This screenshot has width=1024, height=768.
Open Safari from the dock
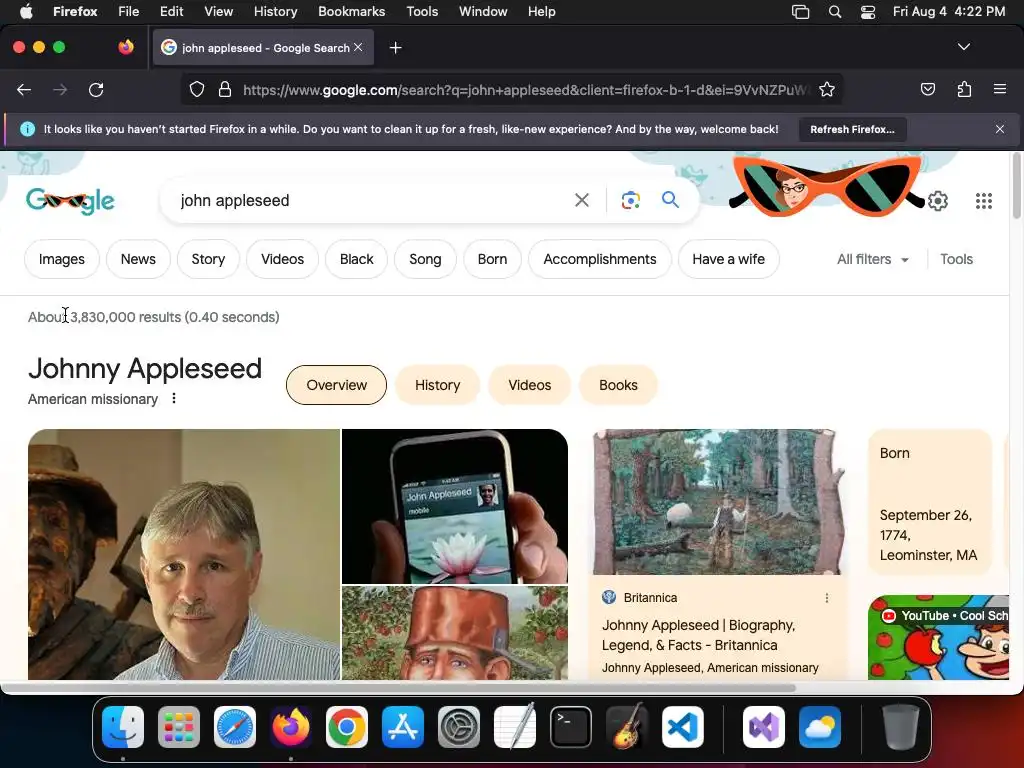click(234, 727)
